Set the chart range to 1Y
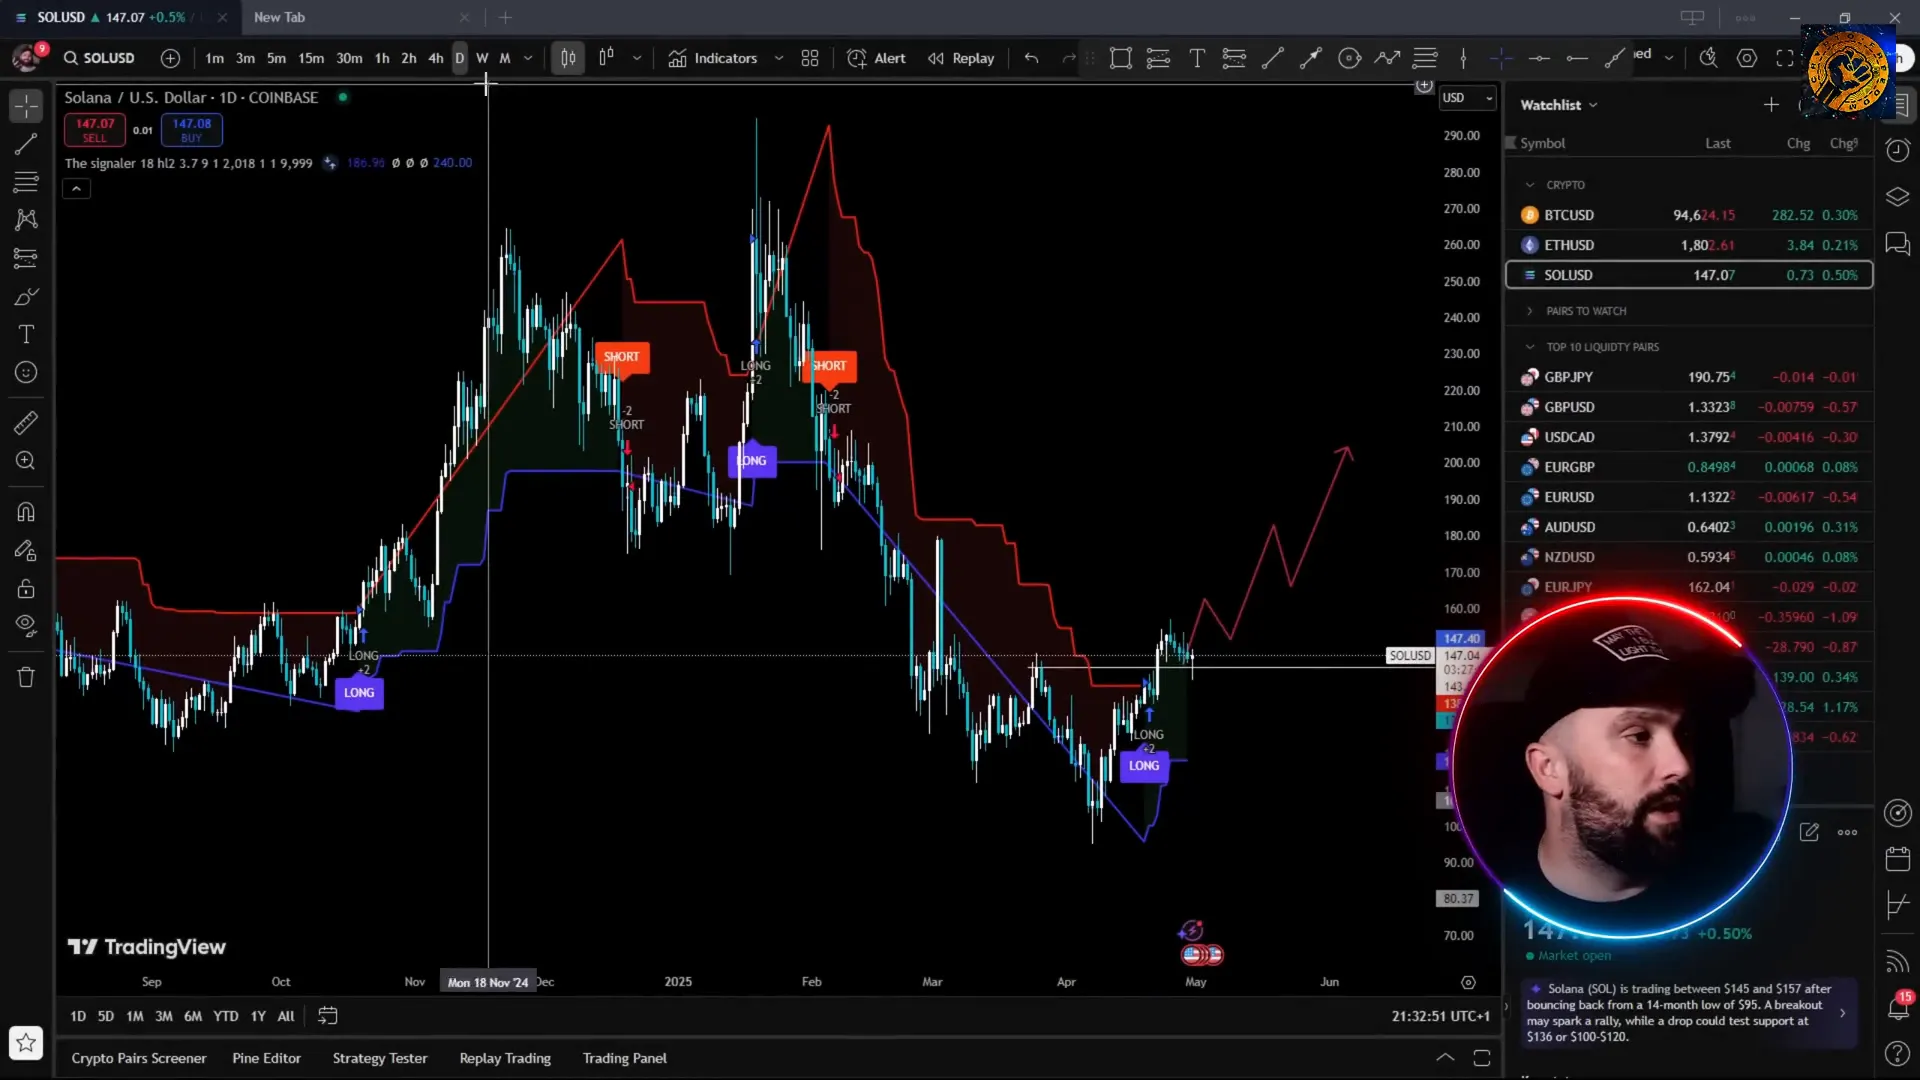Viewport: 1920px width, 1080px height. pos(258,1016)
